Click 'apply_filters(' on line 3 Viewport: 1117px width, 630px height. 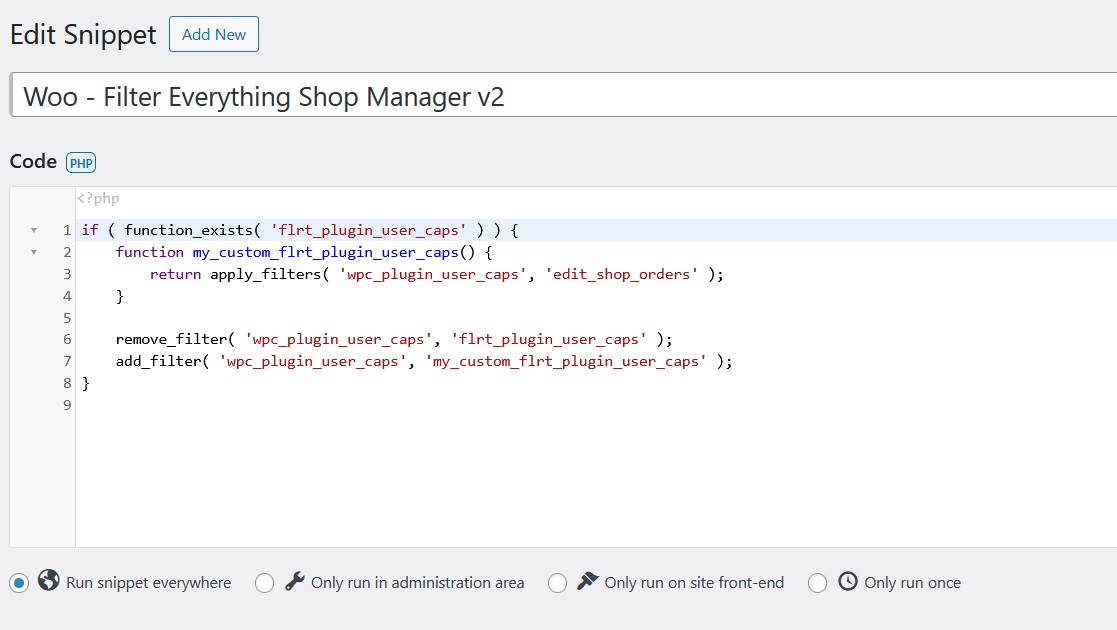(269, 274)
